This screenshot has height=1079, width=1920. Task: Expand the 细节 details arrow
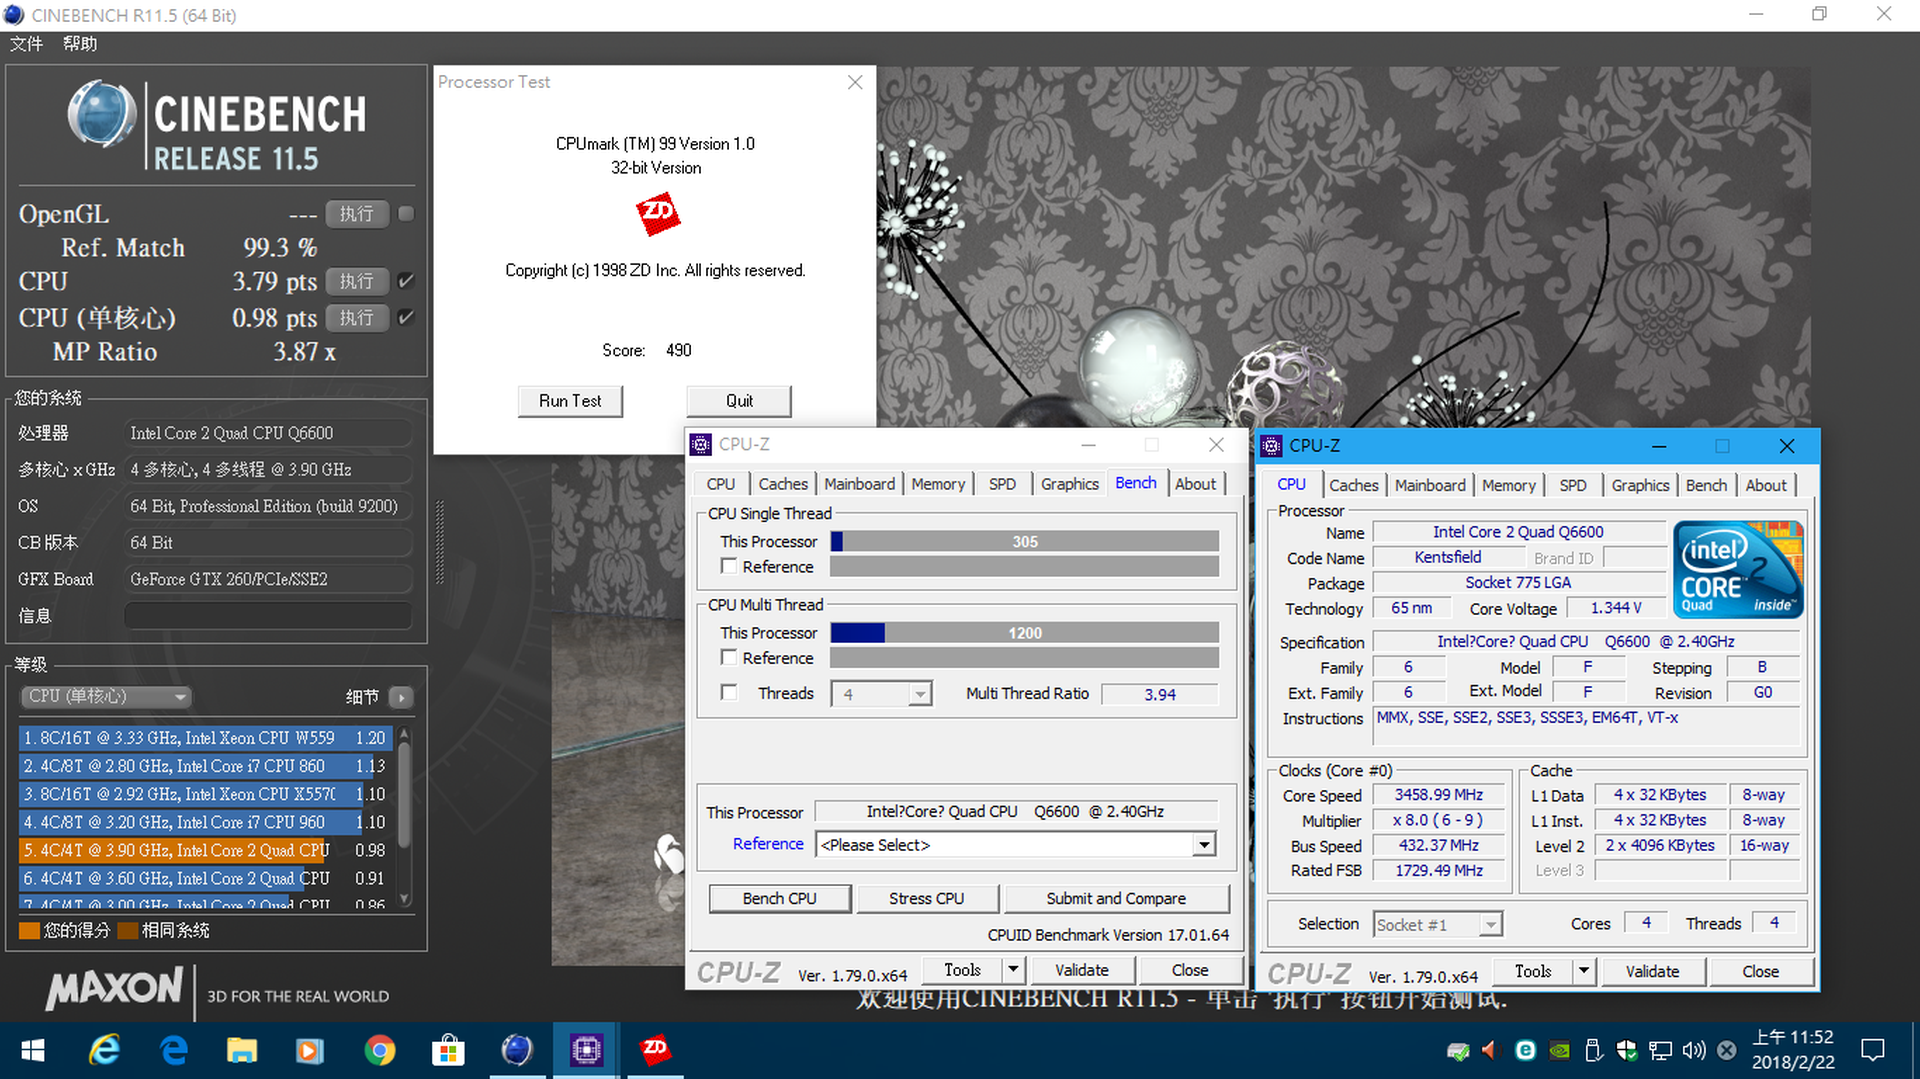click(x=401, y=697)
